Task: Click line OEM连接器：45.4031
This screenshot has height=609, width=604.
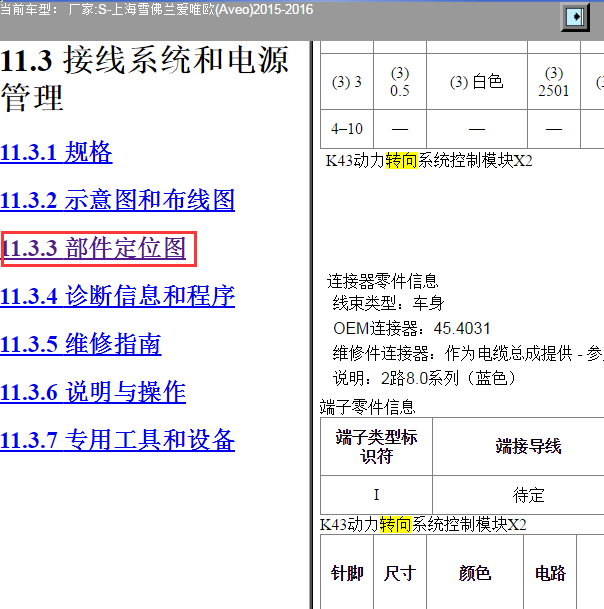Action: tap(412, 329)
